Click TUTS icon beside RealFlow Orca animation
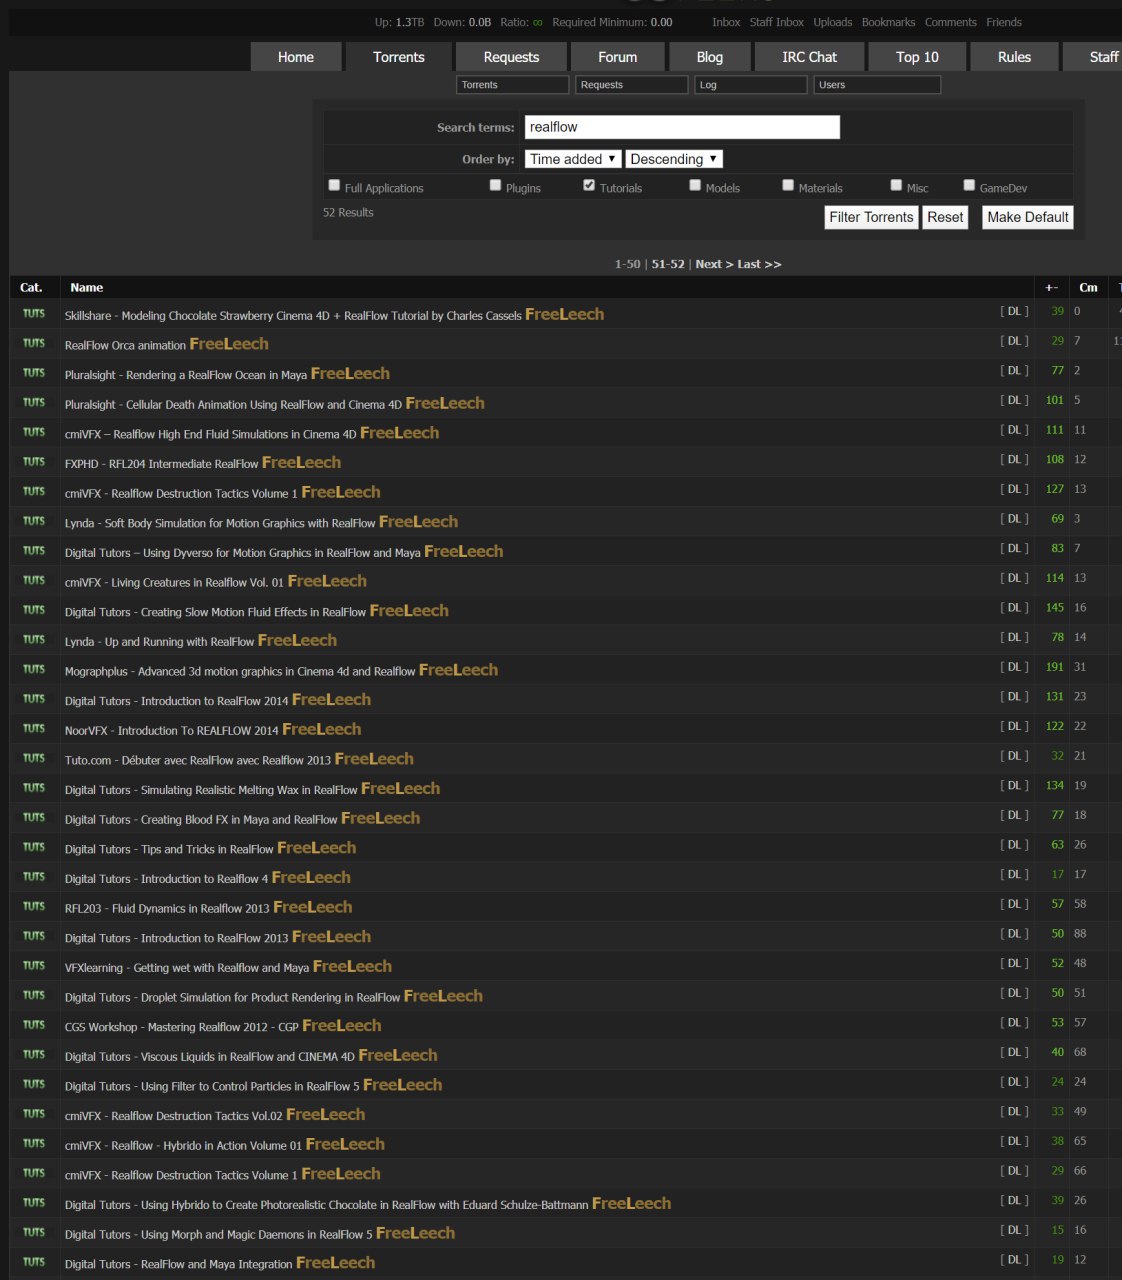Image resolution: width=1122 pixels, height=1280 pixels. (34, 343)
